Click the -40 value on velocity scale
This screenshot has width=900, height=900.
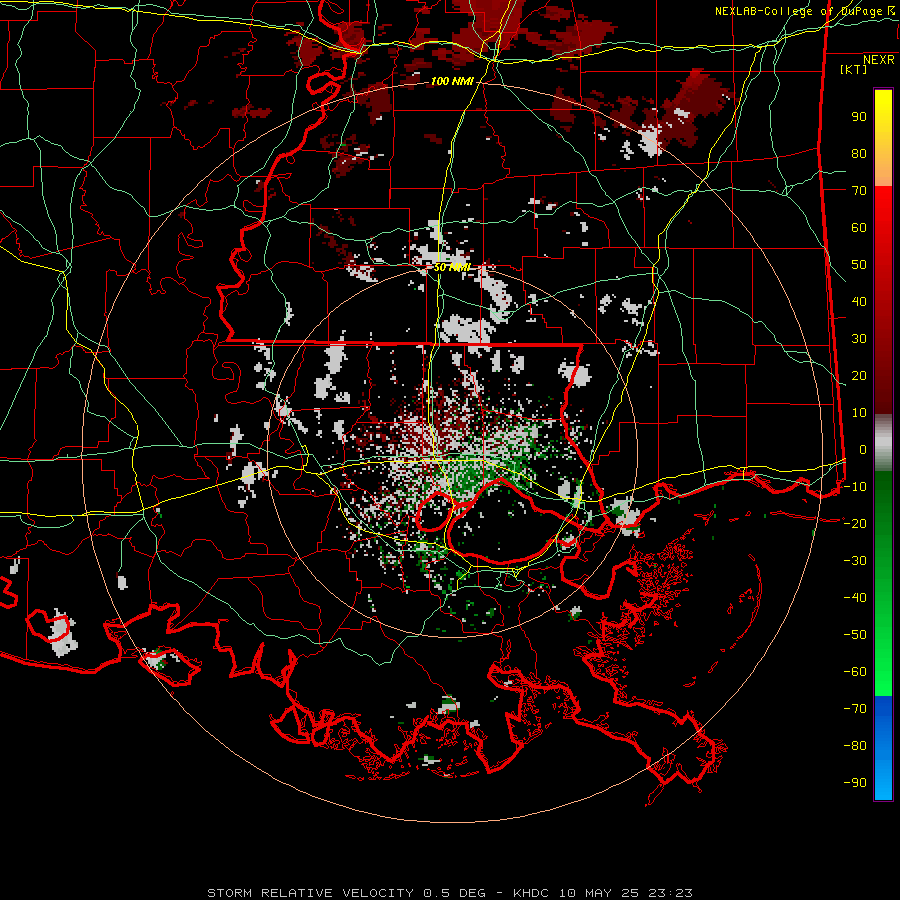tap(855, 598)
